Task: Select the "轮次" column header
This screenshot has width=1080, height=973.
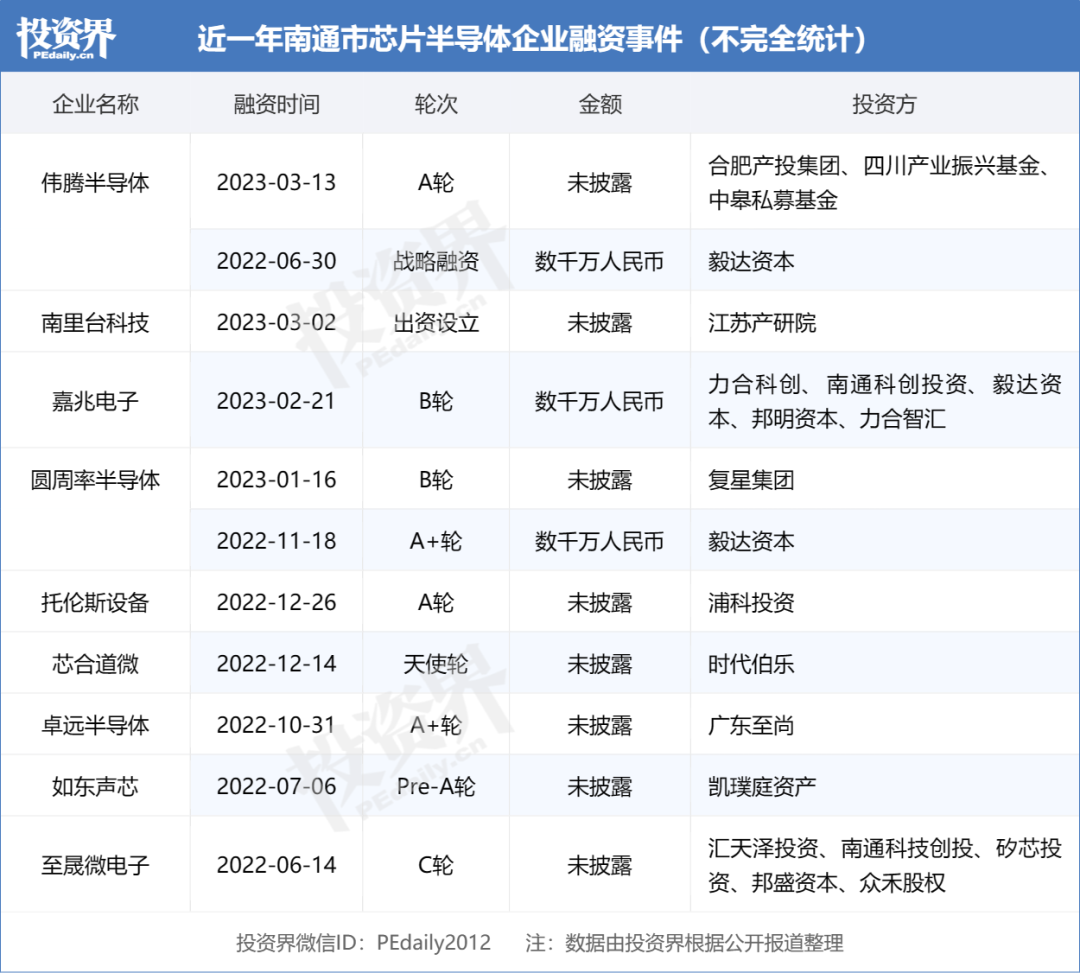Action: tap(436, 104)
